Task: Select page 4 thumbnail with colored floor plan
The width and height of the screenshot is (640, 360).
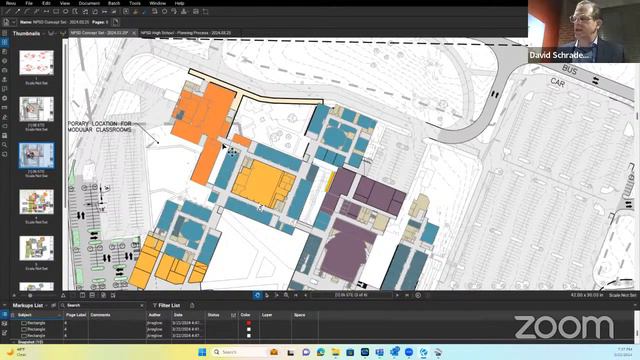Action: [36, 202]
